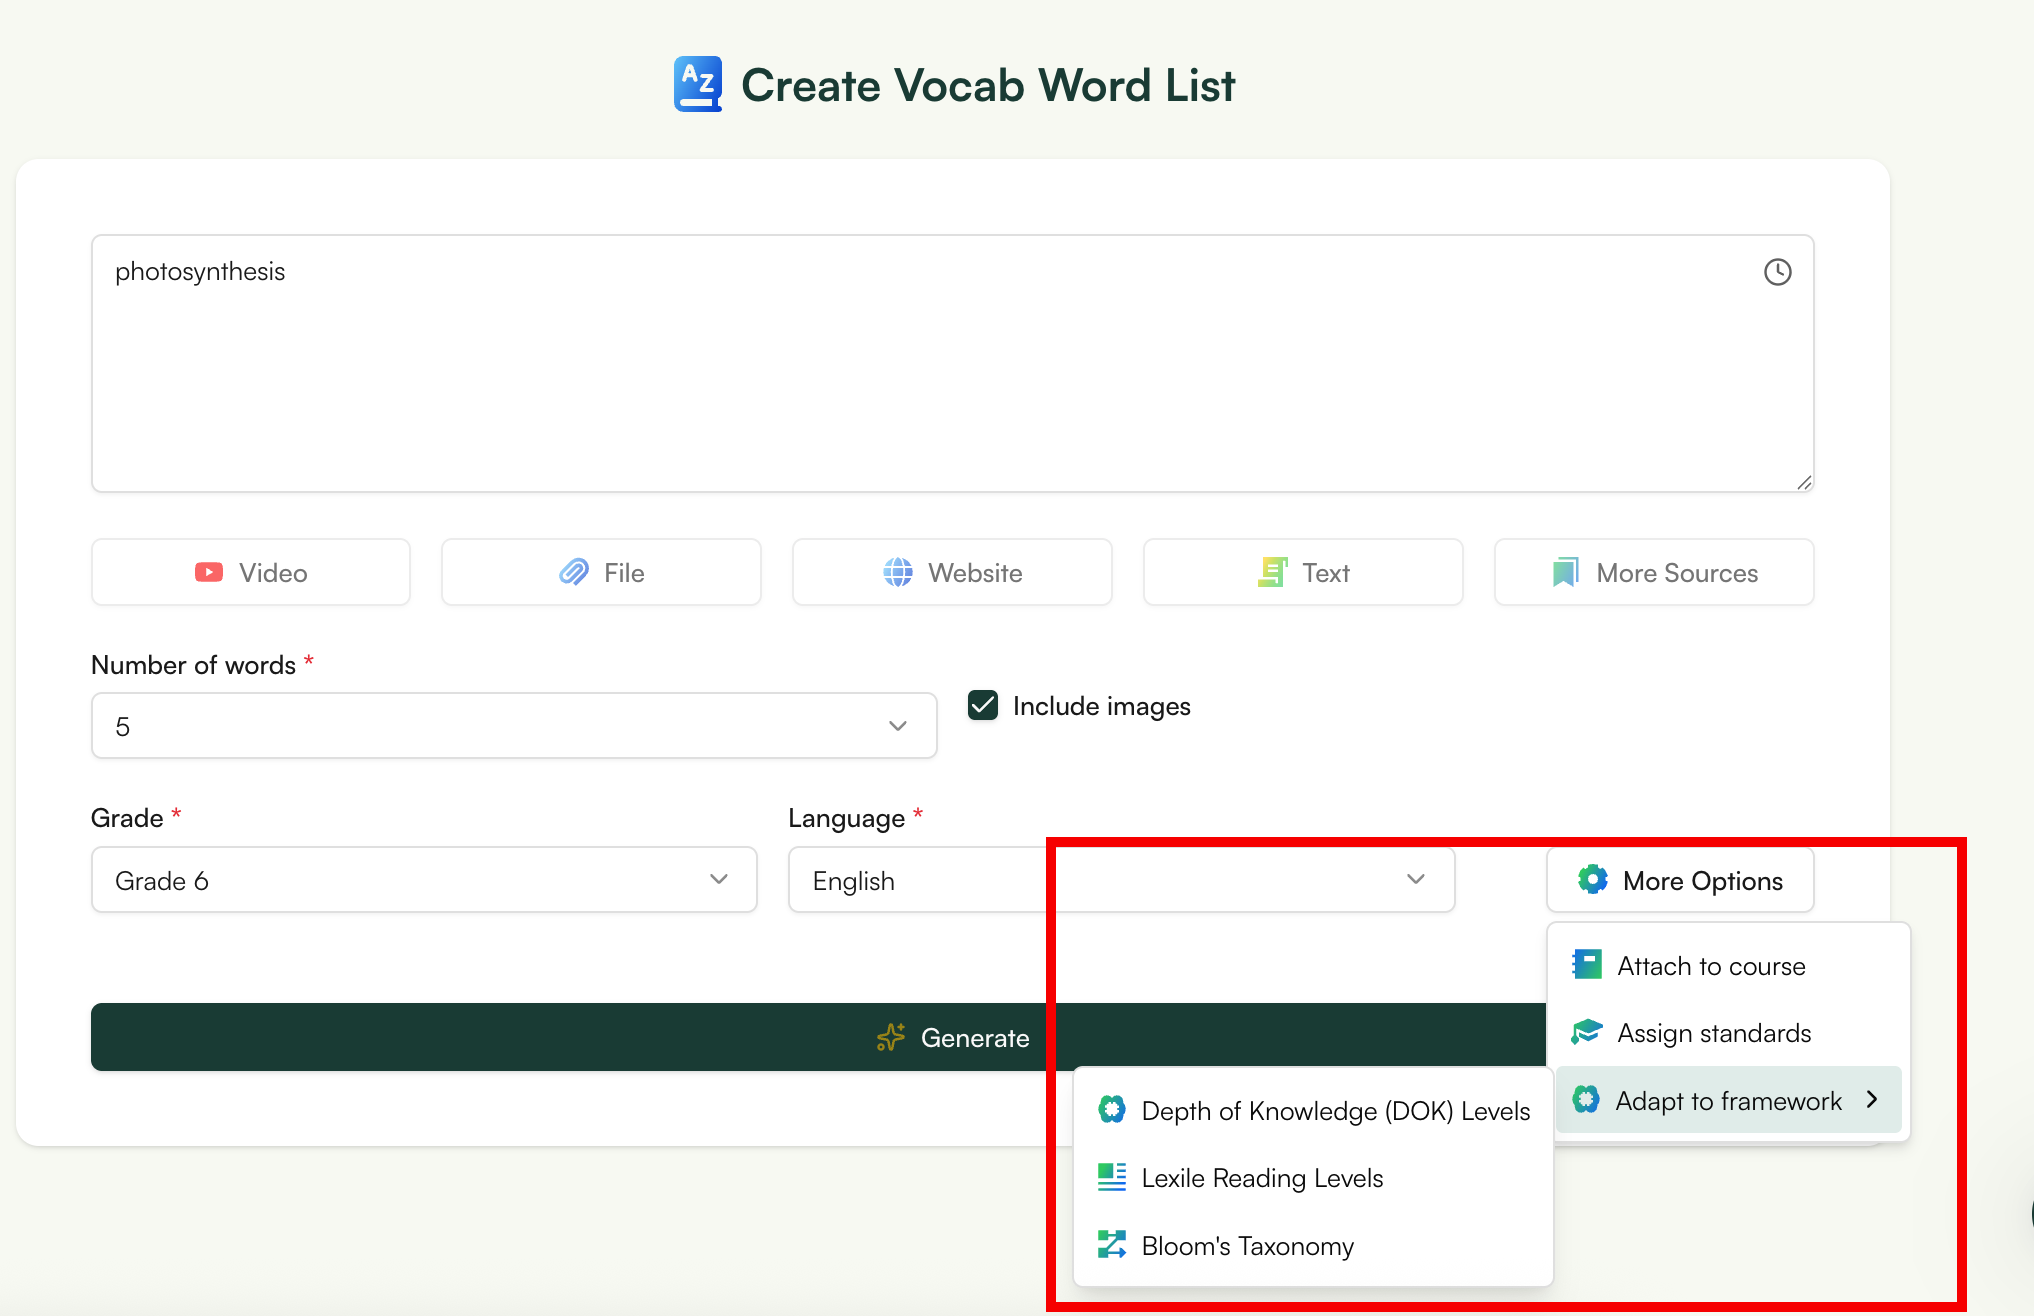Open More Sources via its bookmark icon
Viewport: 2034px width, 1316px height.
pyautogui.click(x=1564, y=572)
